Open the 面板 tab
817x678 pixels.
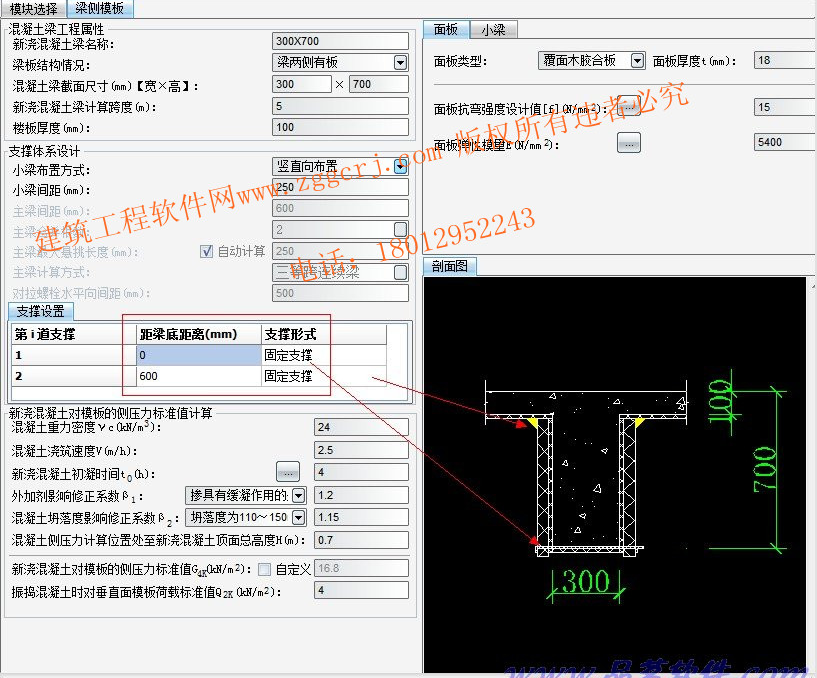coord(446,30)
